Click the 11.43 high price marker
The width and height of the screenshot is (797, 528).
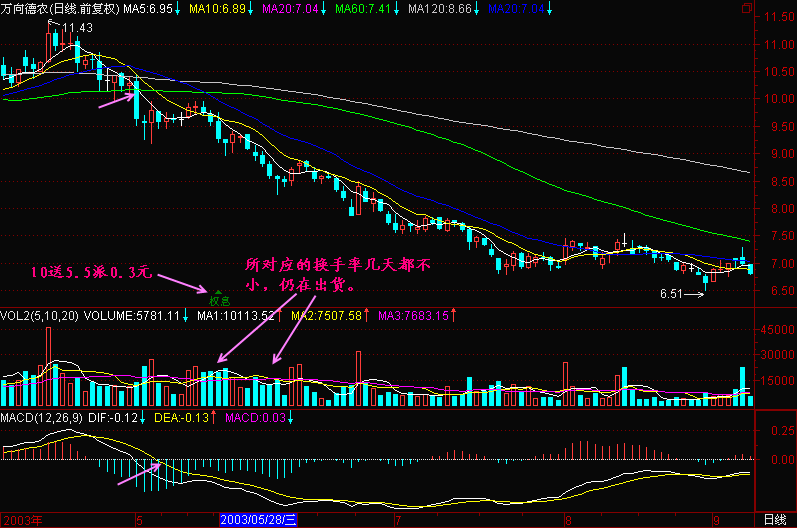click(x=76, y=27)
